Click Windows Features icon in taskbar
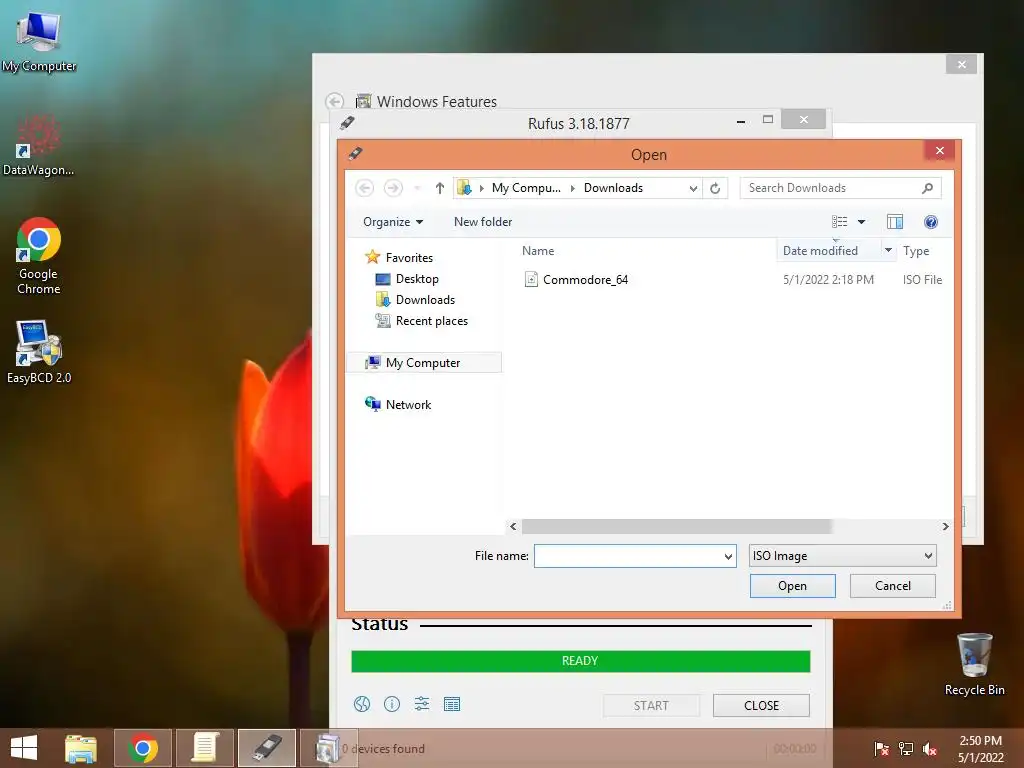Viewport: 1024px width, 768px height. [328, 748]
